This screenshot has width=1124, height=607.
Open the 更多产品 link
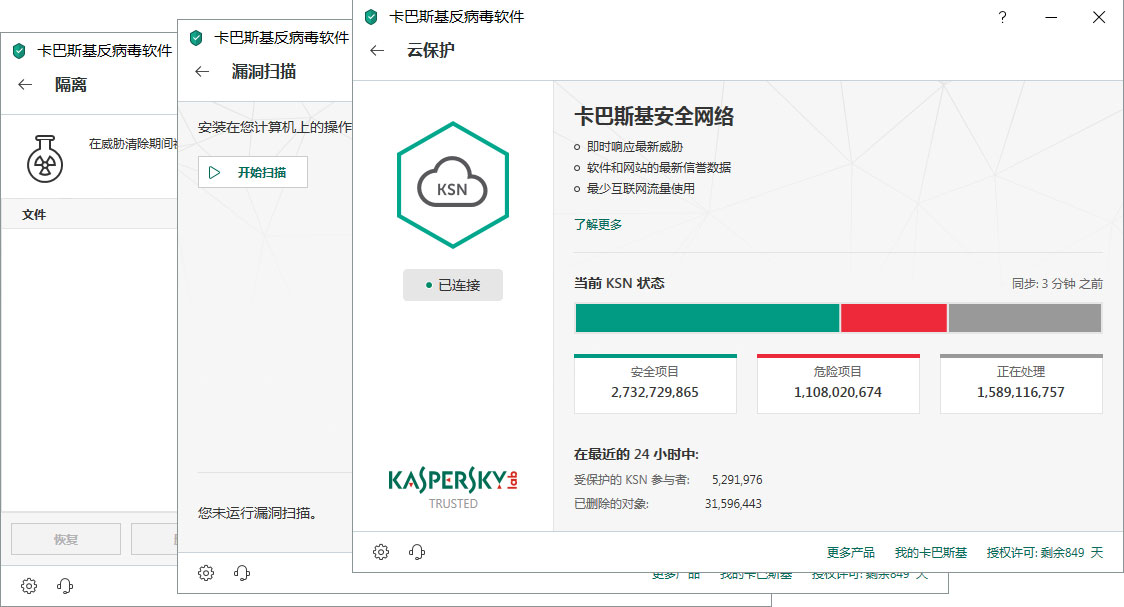tap(850, 553)
